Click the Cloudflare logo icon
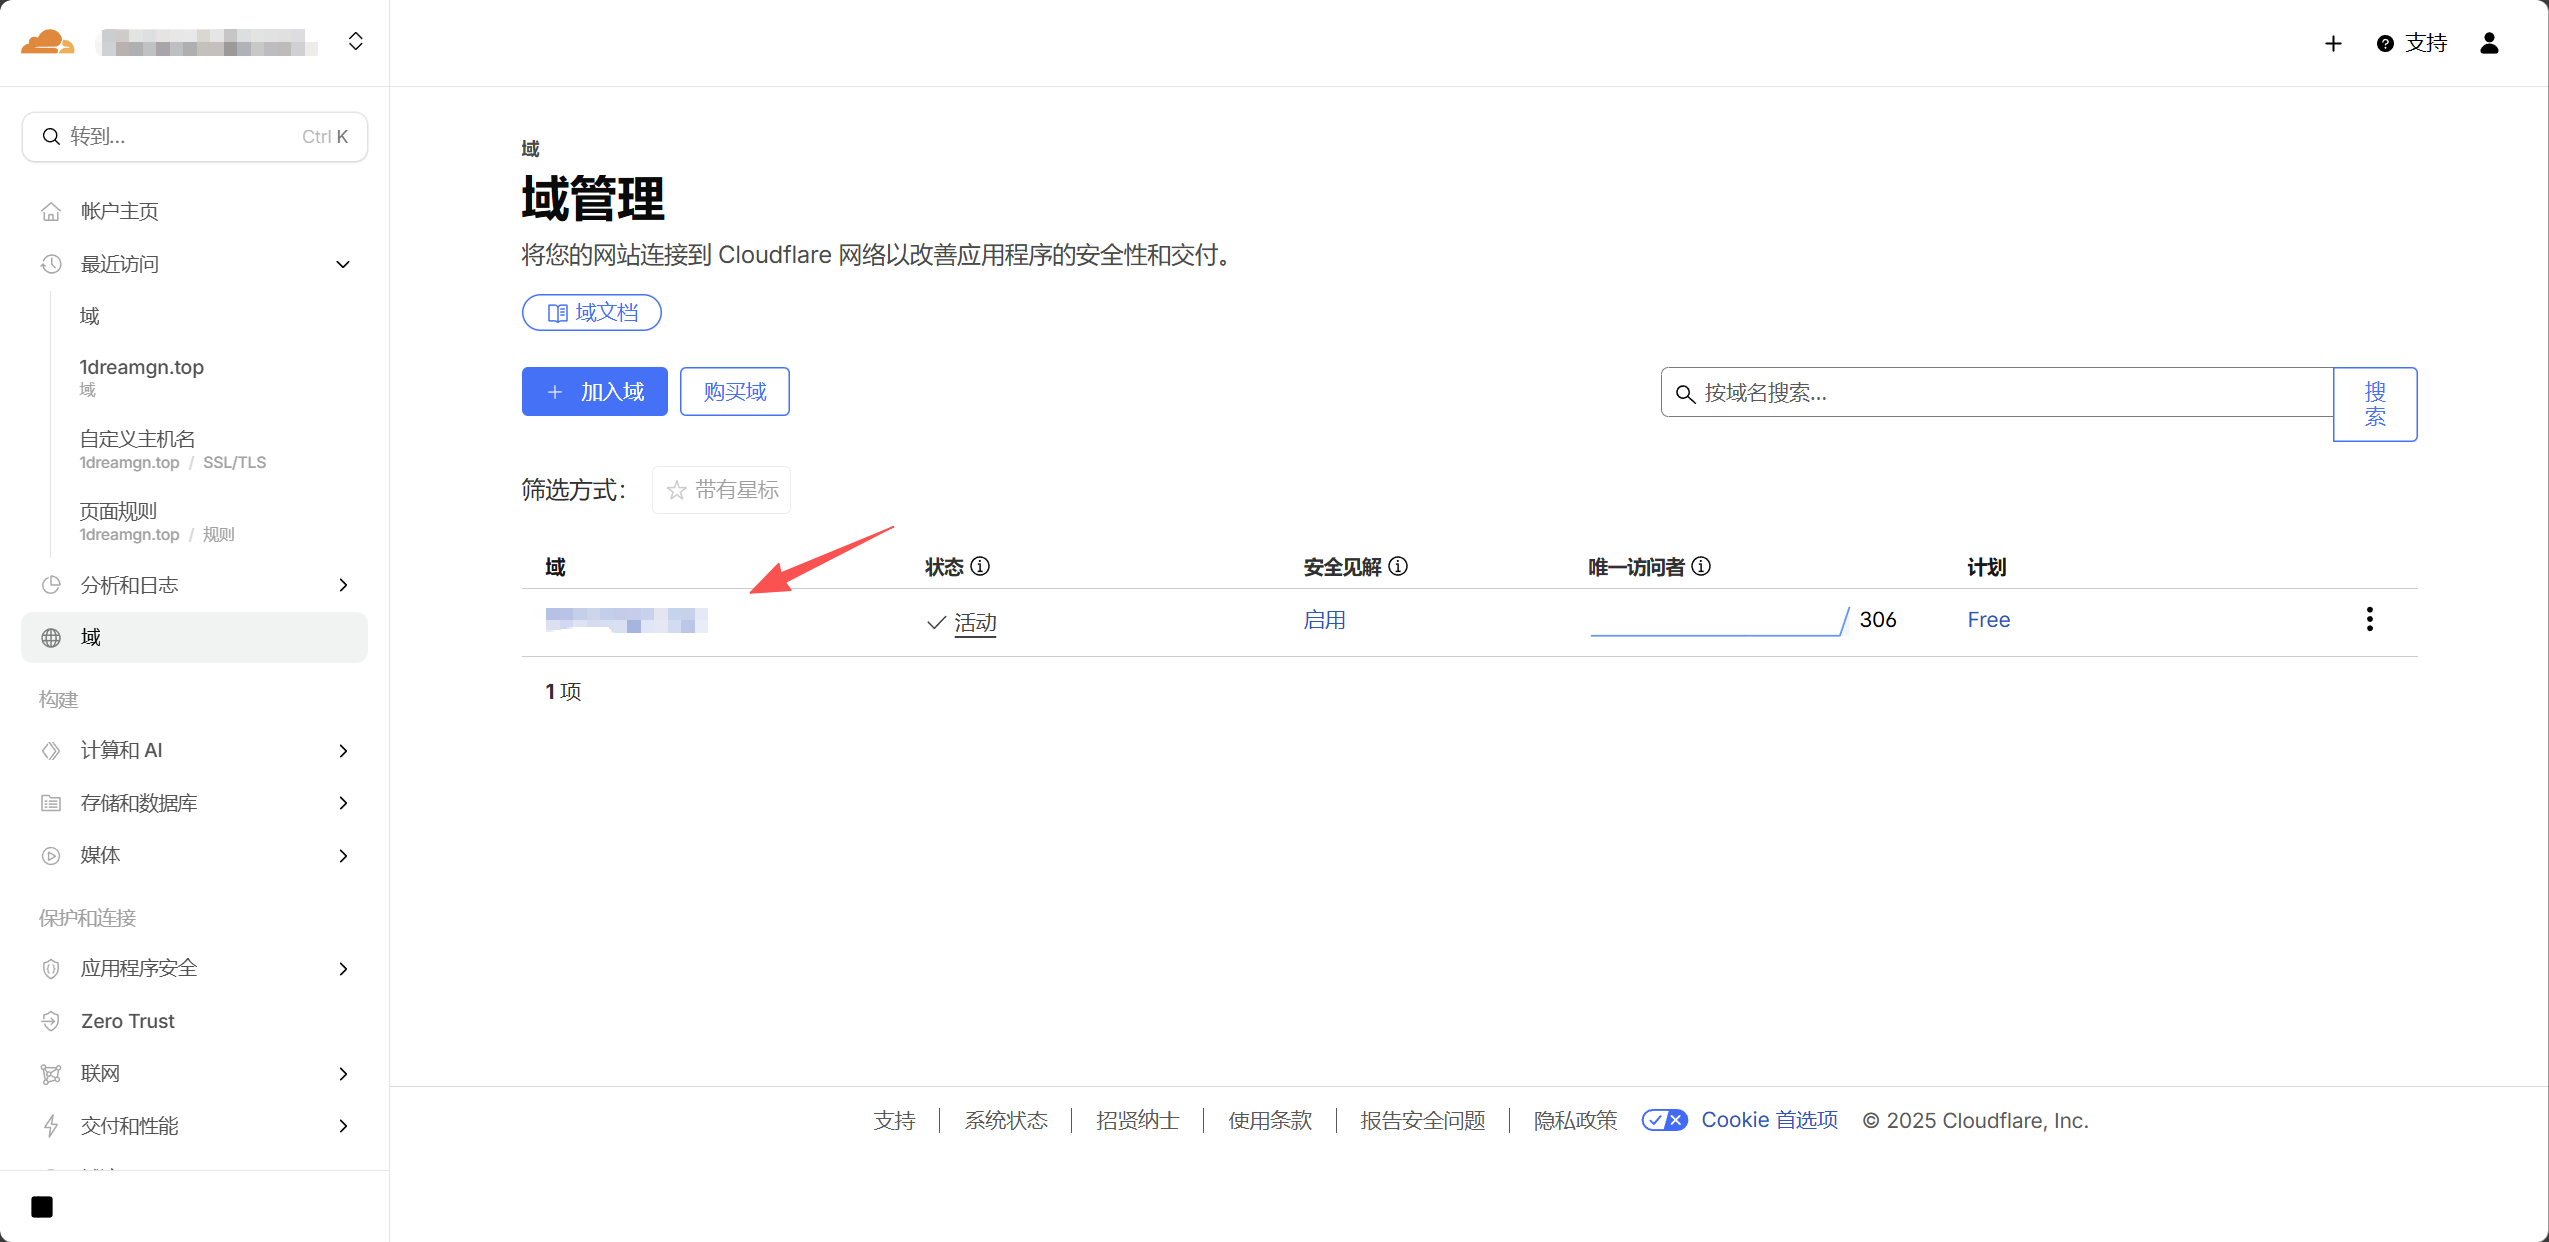2549x1242 pixels. 47,42
